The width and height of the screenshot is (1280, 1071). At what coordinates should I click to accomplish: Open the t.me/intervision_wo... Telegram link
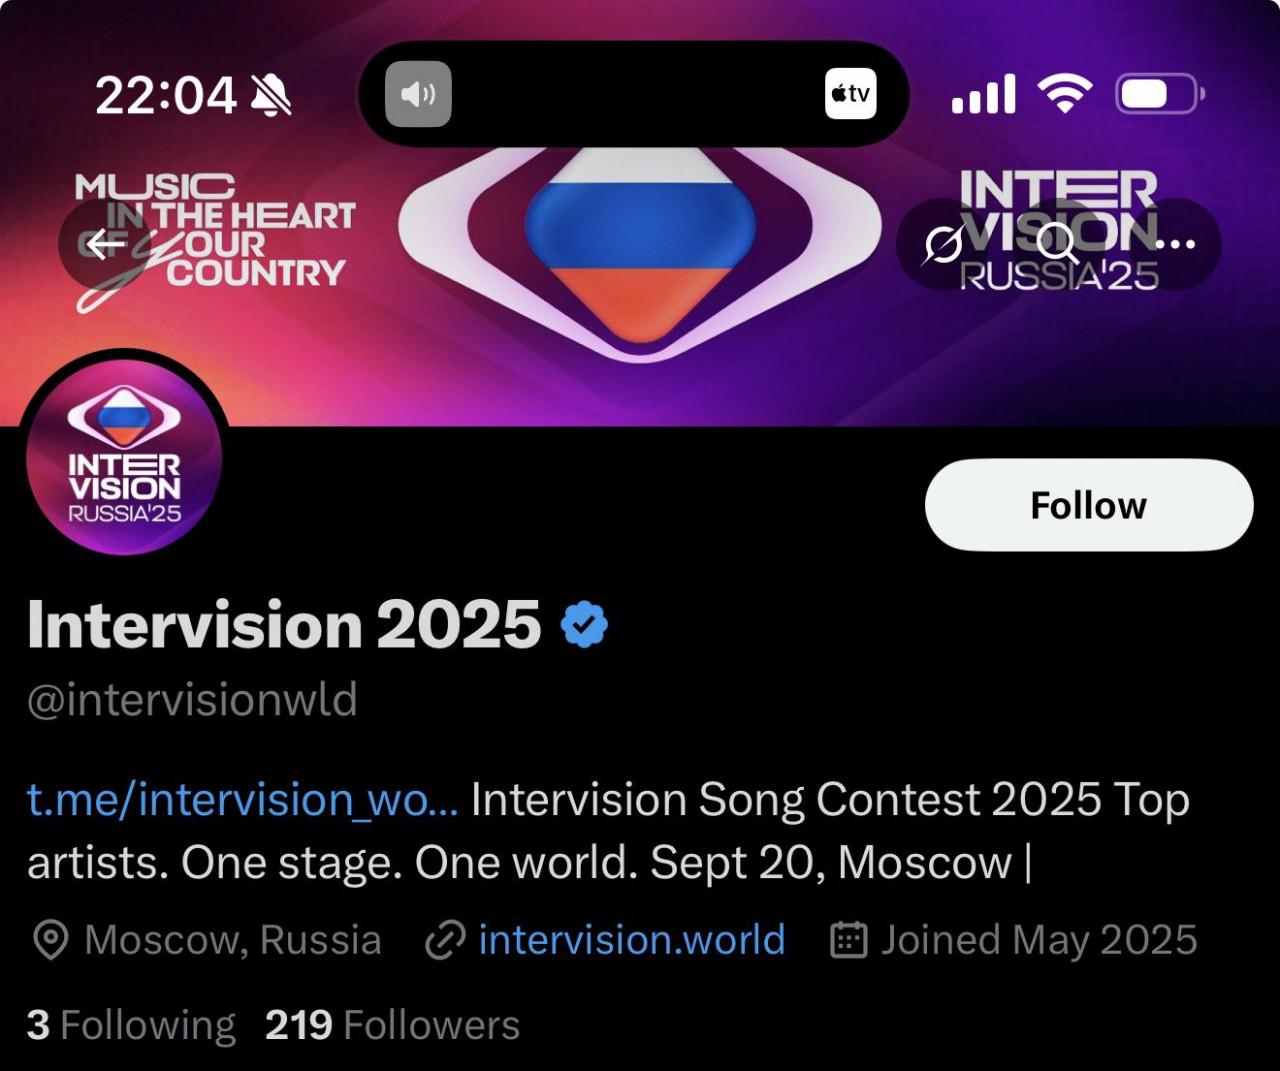point(243,800)
